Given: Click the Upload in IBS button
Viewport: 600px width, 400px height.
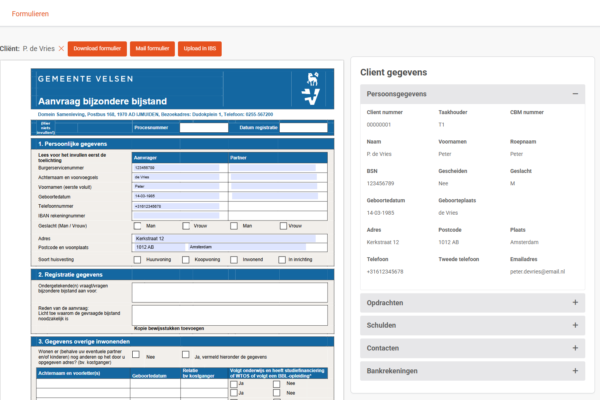Looking at the screenshot, I should point(200,49).
